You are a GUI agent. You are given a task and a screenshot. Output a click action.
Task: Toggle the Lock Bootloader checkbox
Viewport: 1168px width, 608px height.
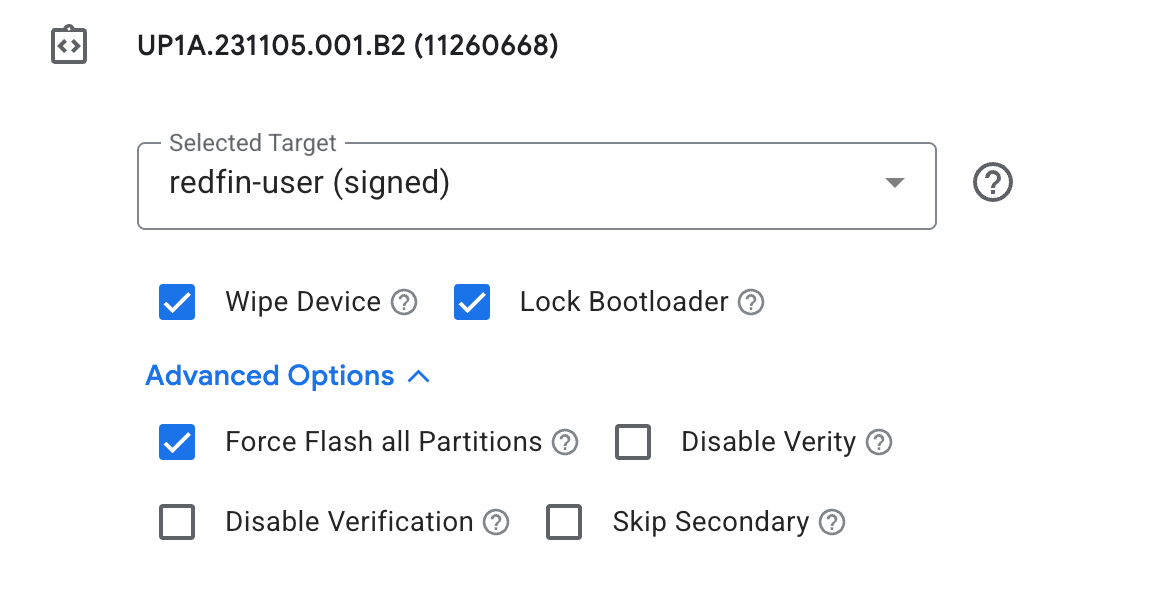[472, 302]
